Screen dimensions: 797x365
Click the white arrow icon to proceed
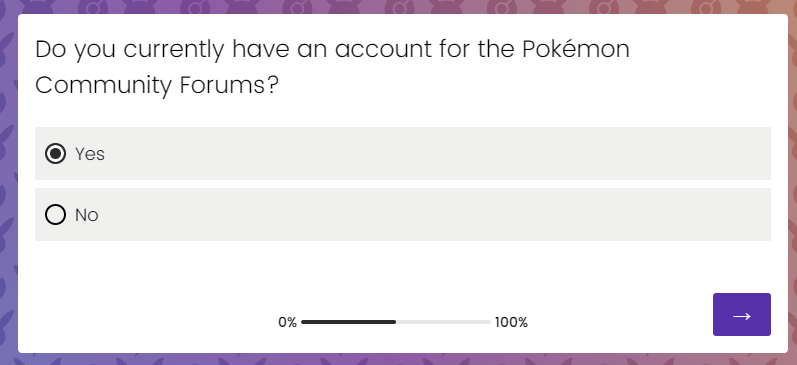742,316
